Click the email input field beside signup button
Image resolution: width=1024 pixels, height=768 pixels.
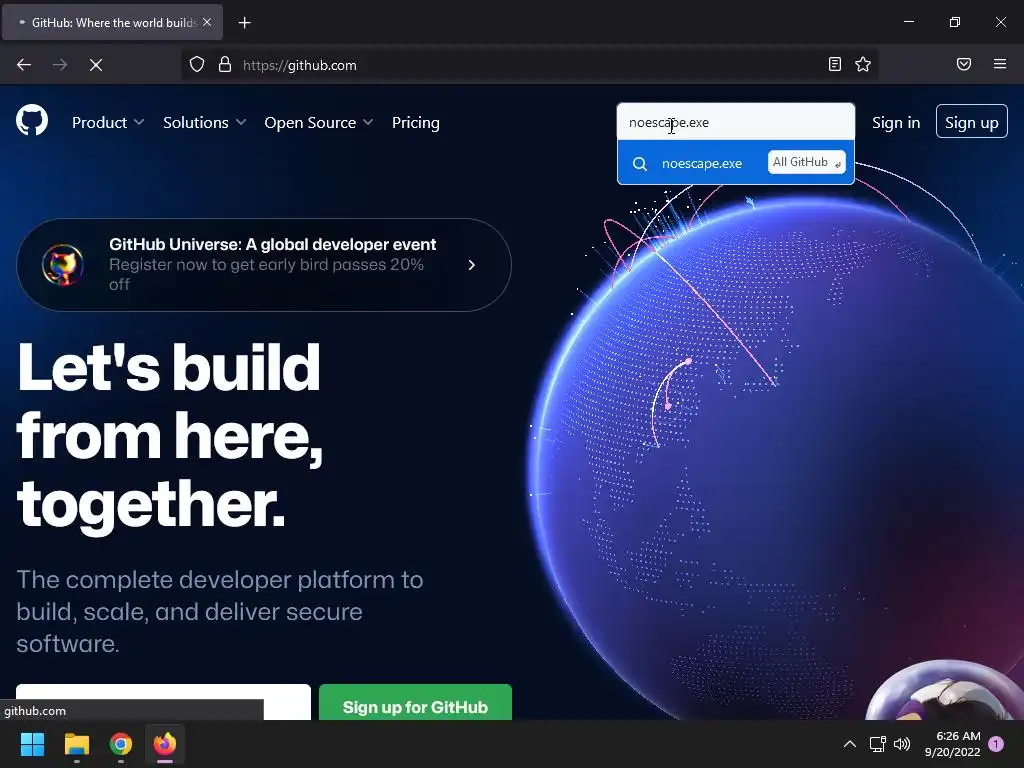163,702
